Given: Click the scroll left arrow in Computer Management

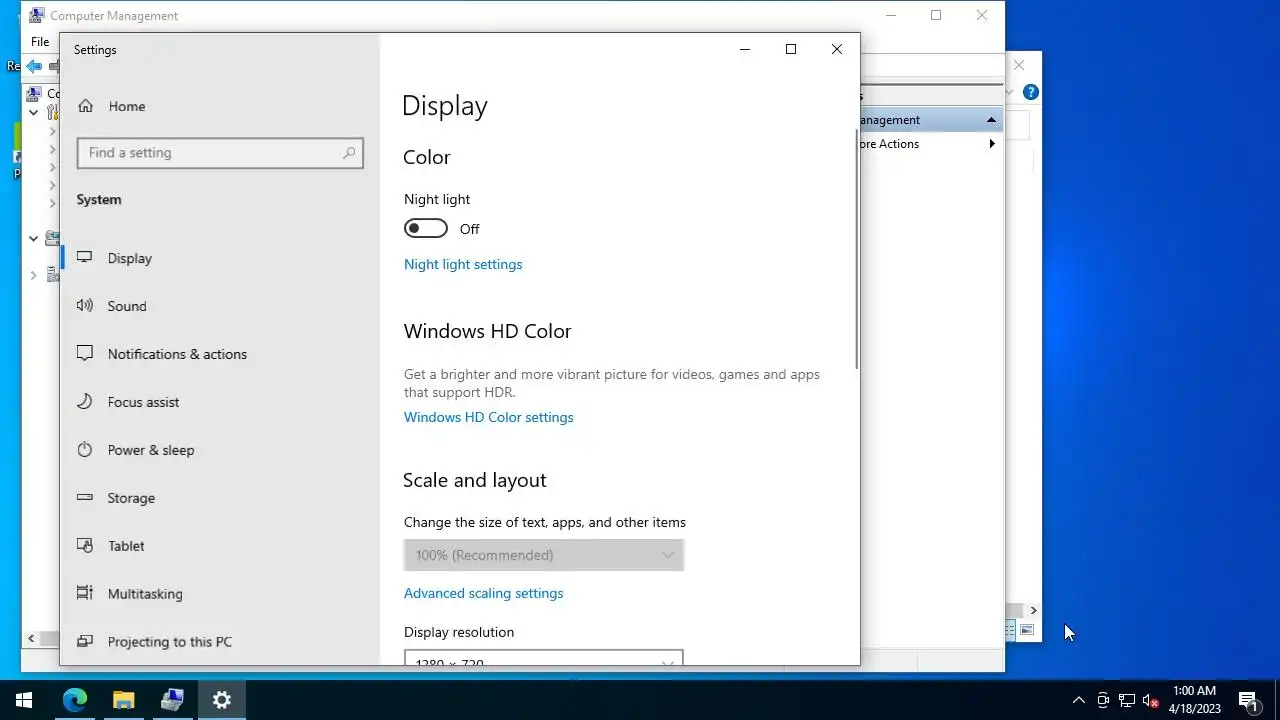Looking at the screenshot, I should [x=31, y=638].
